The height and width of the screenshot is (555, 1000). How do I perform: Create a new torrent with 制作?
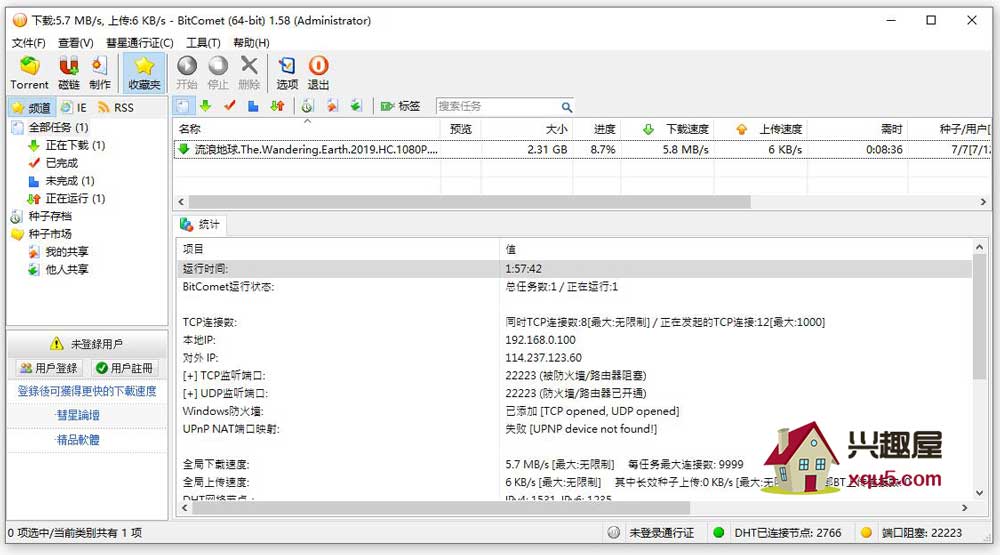pyautogui.click(x=99, y=73)
